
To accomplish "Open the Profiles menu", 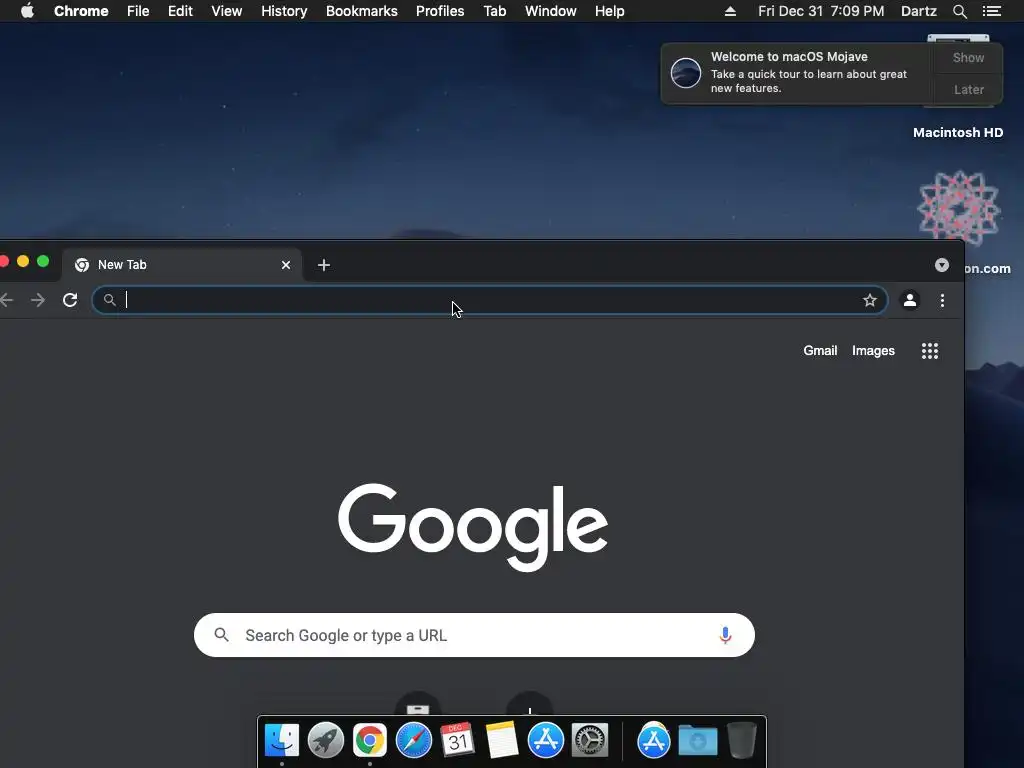I will pyautogui.click(x=440, y=11).
